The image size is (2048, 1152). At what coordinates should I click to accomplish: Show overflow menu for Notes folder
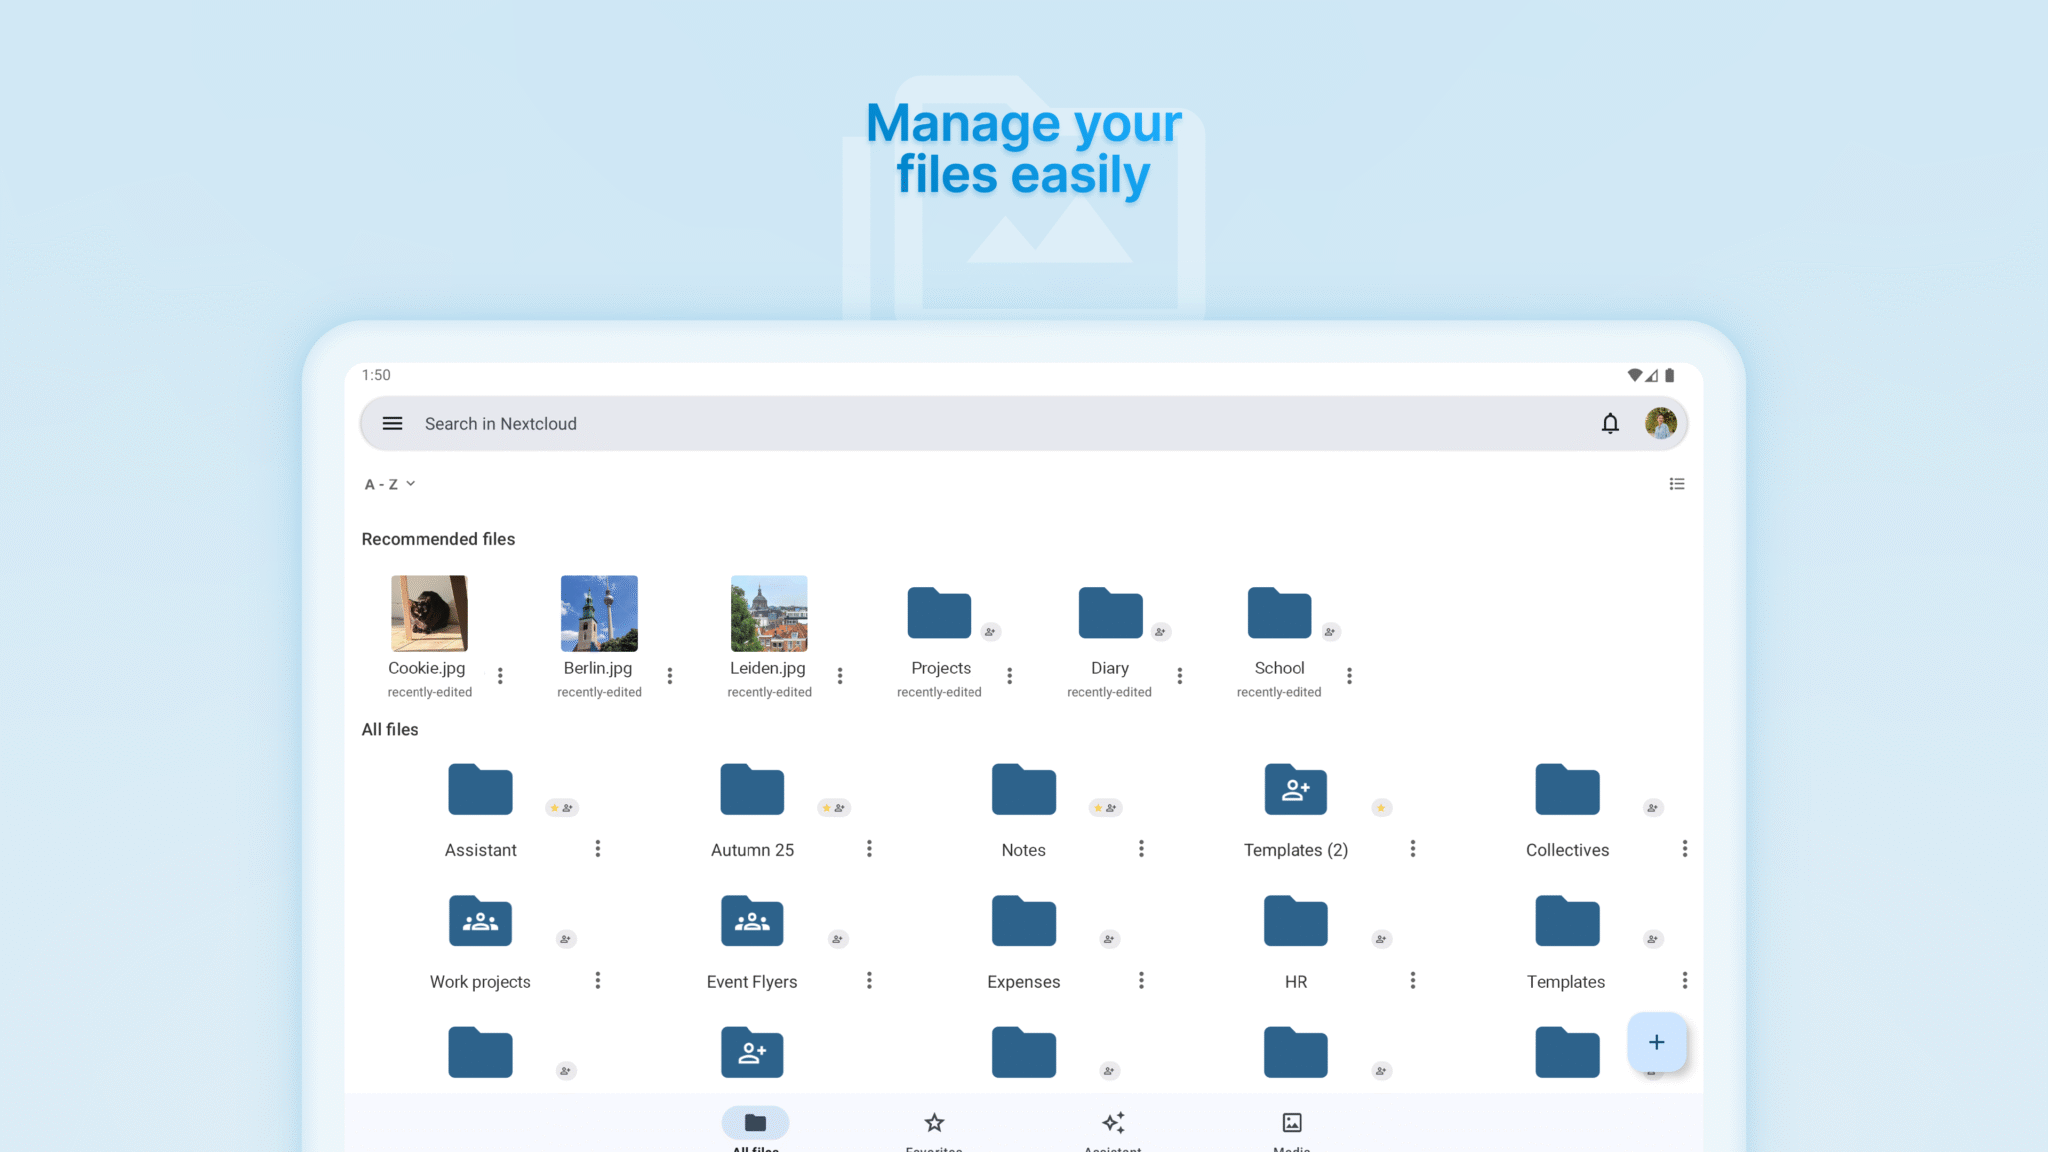1141,849
